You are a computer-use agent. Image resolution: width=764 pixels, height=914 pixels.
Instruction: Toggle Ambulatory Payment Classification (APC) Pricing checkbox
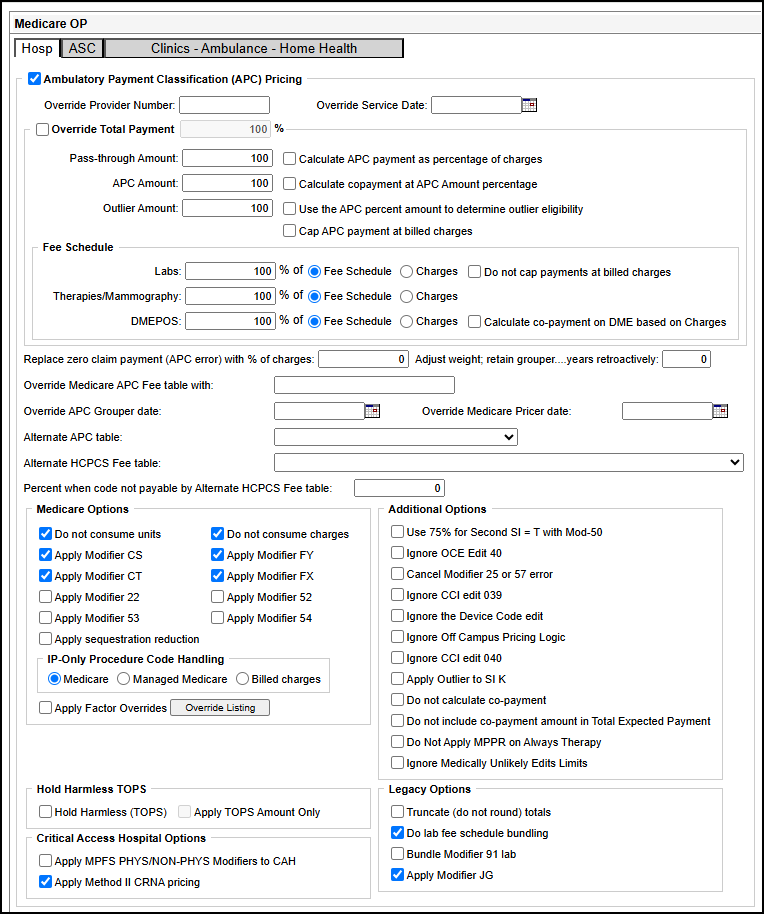pos(34,79)
